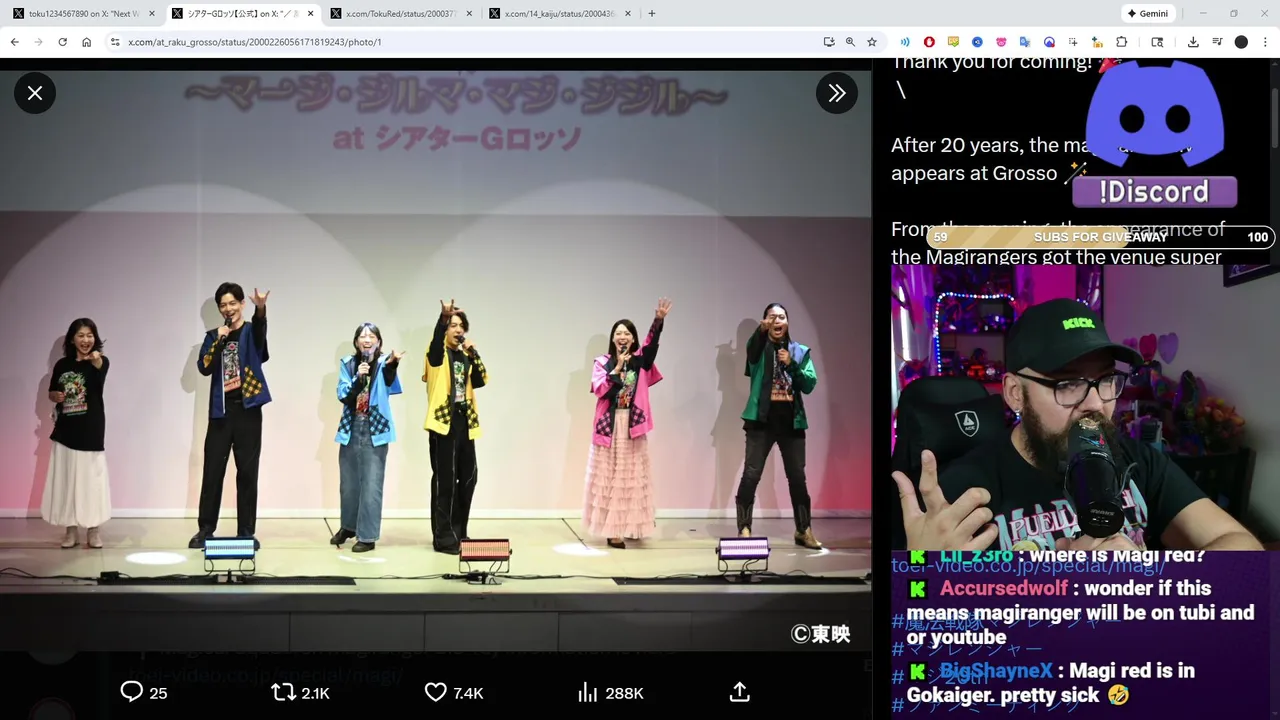The image size is (1280, 720).
Task: Go back using the browser back arrow
Action: click(14, 42)
